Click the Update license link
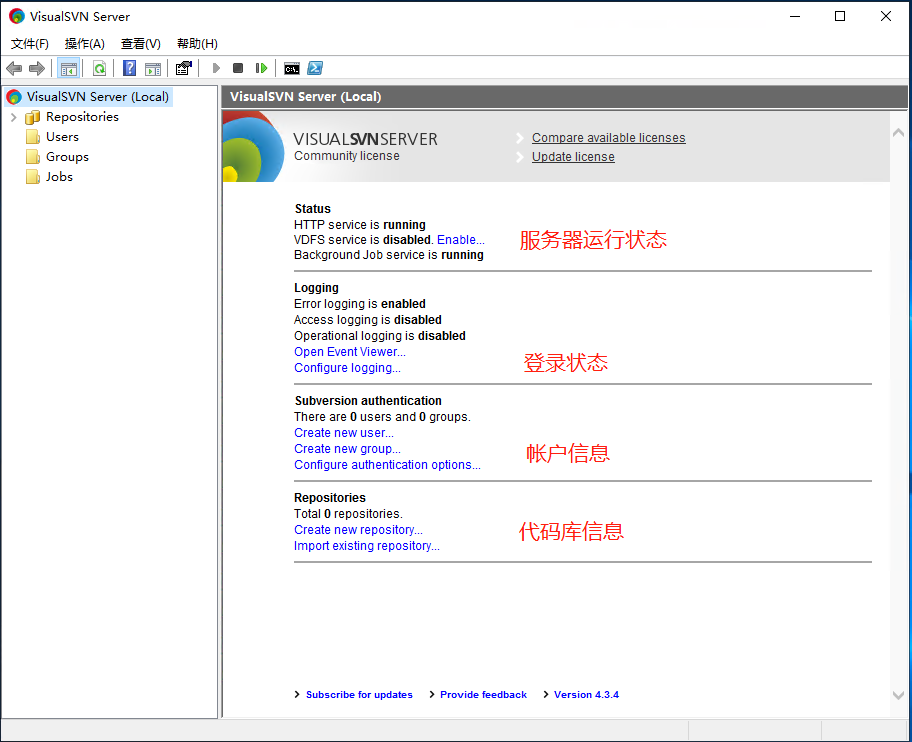This screenshot has width=912, height=742. [x=573, y=157]
